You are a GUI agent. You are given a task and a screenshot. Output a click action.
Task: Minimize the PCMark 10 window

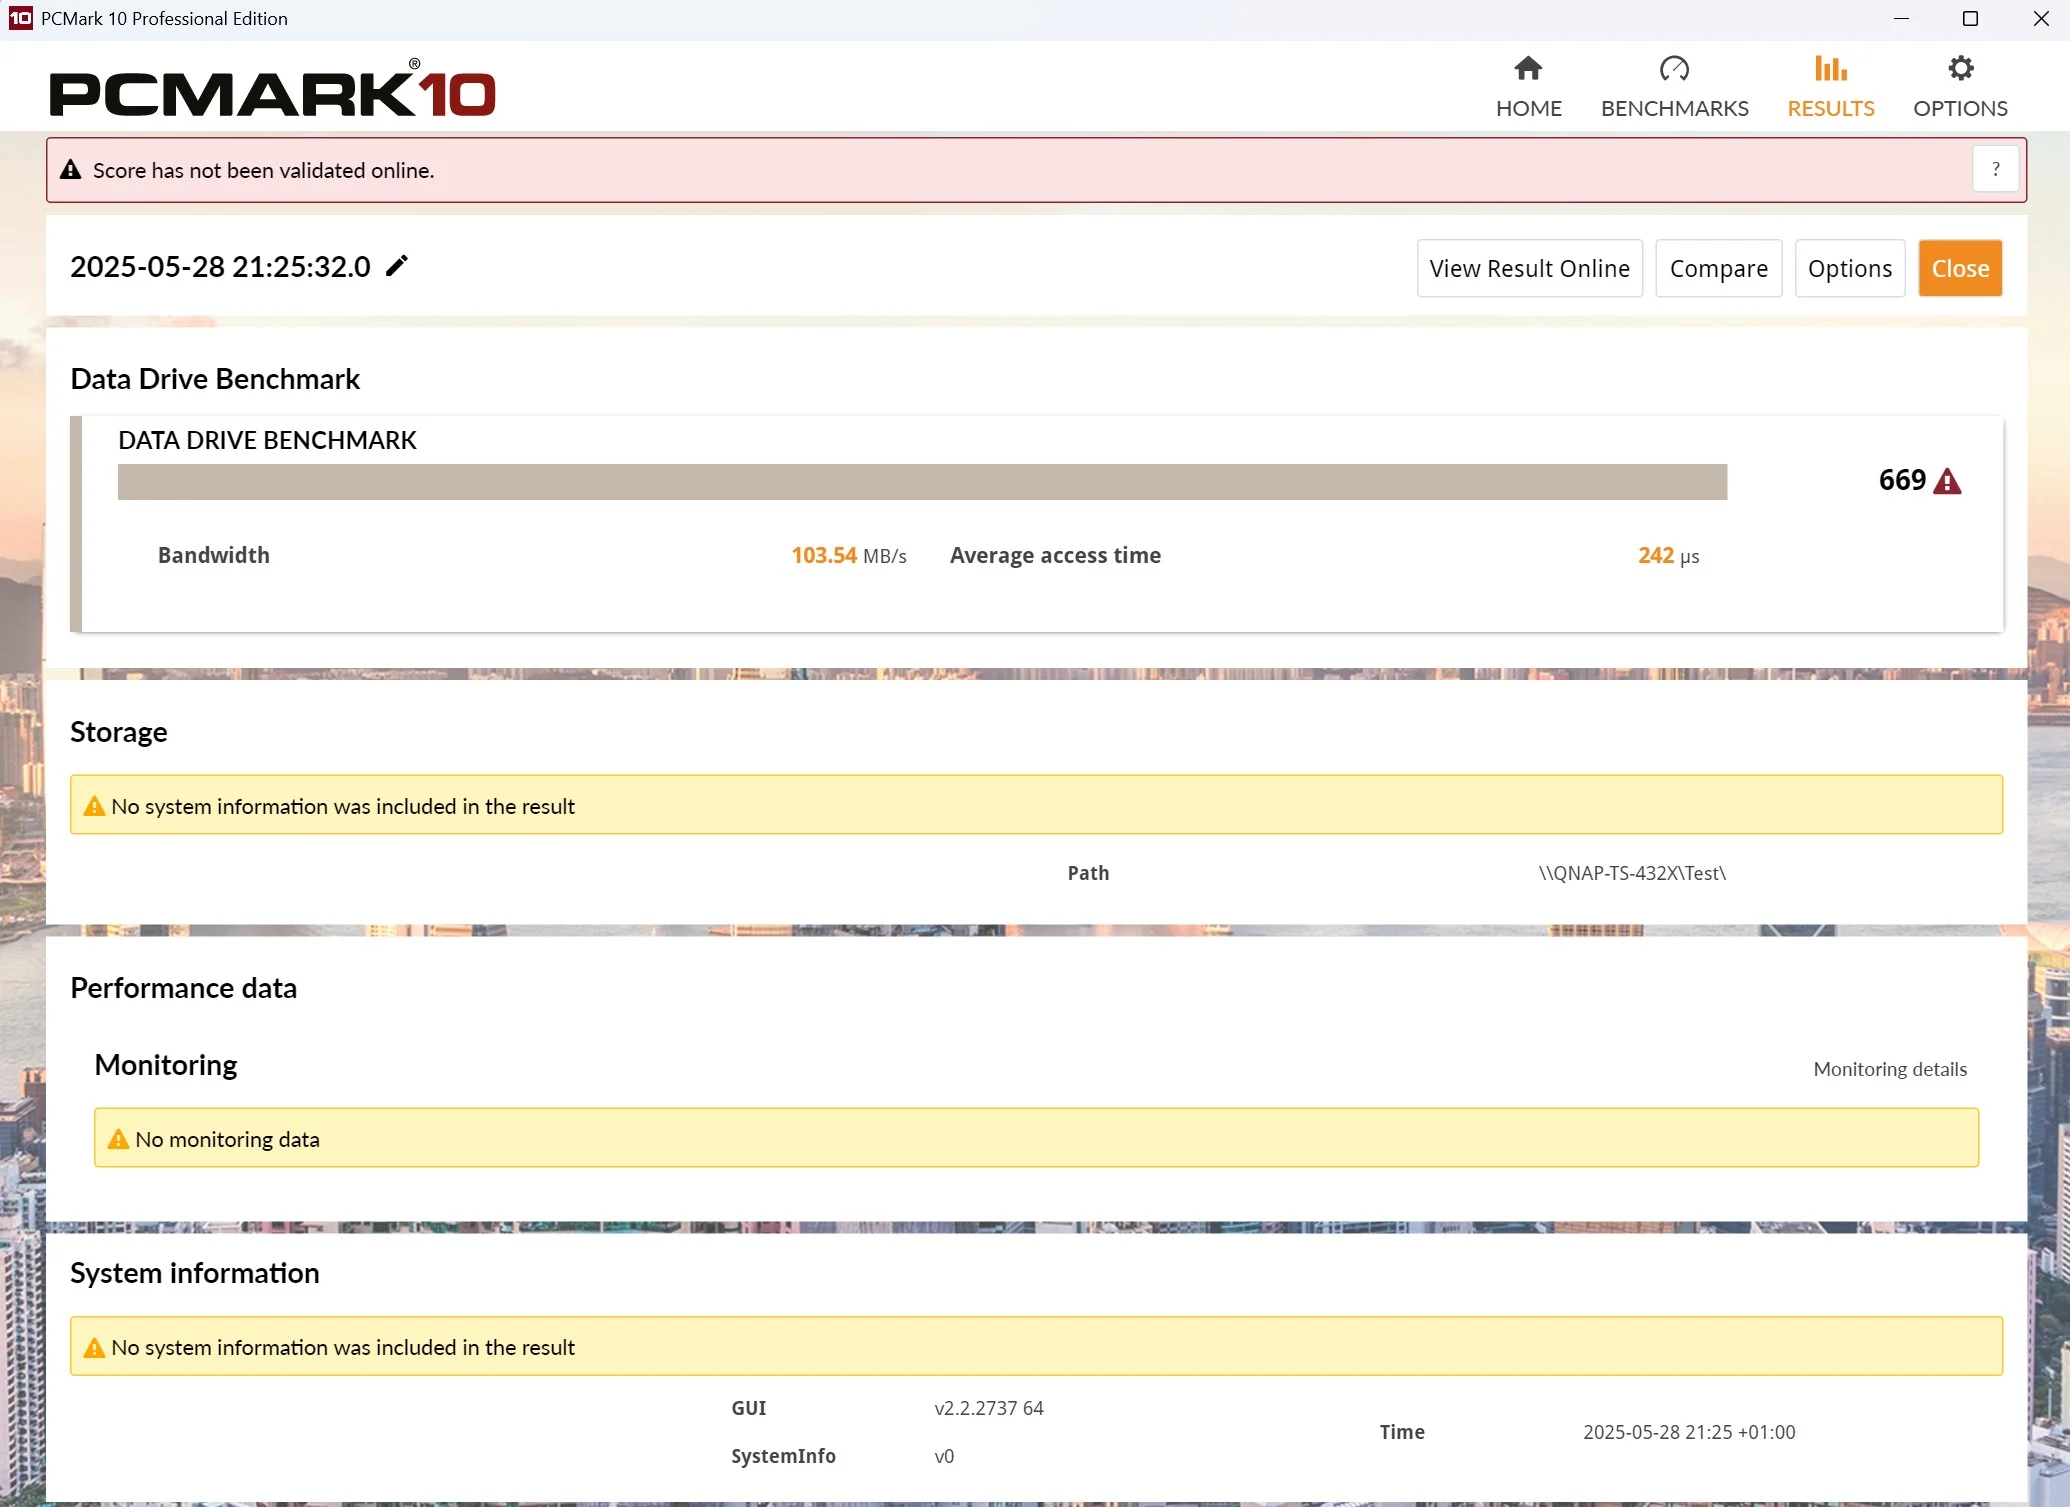[1901, 18]
